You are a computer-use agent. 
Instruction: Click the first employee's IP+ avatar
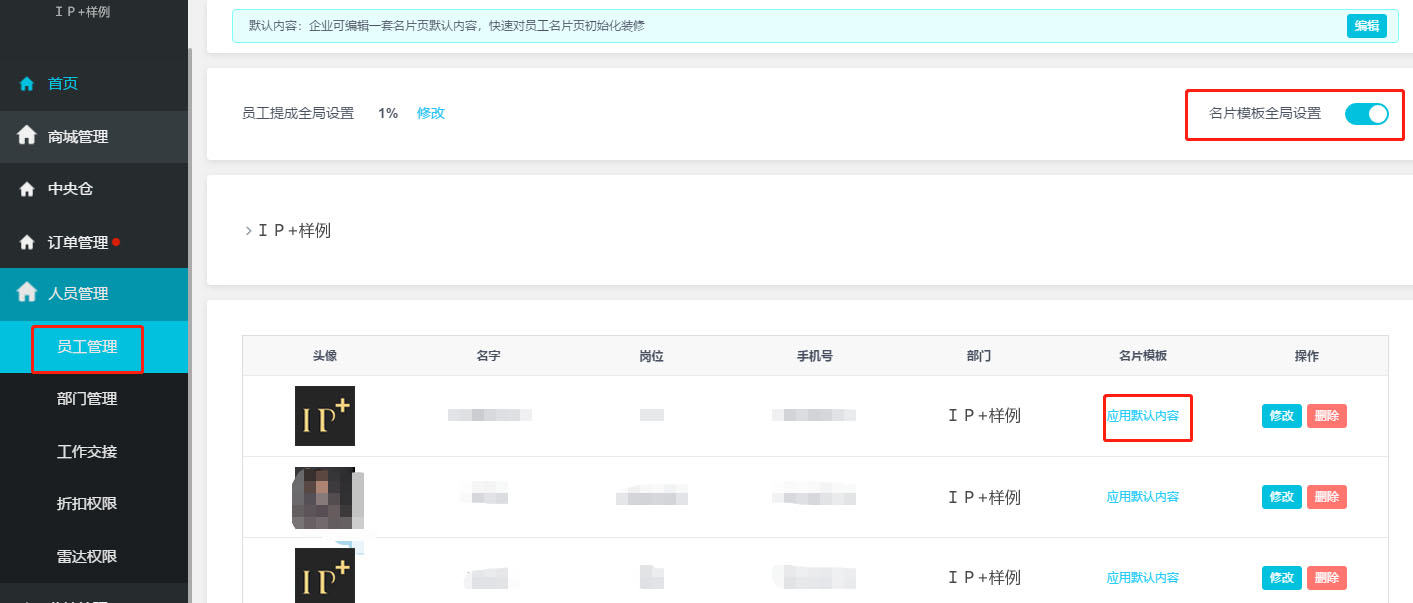pyautogui.click(x=324, y=416)
